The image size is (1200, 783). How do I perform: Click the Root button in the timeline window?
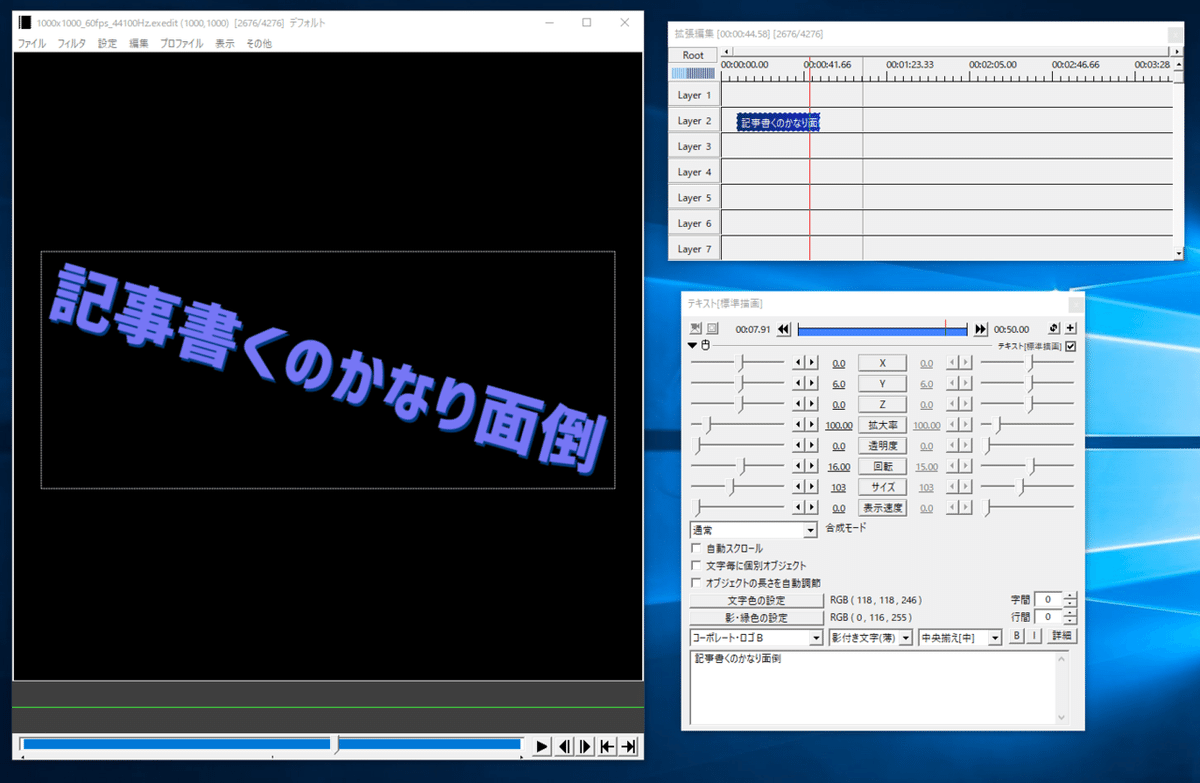[x=693, y=55]
